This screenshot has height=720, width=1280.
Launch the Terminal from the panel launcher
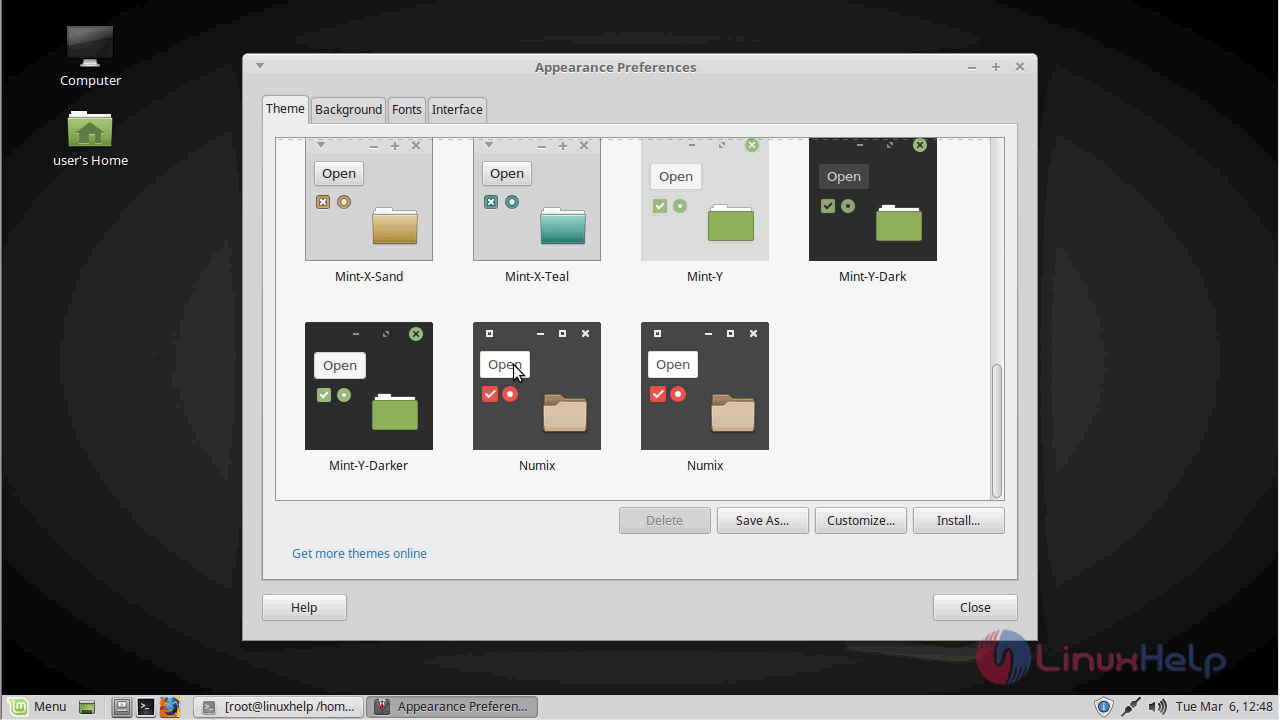click(146, 707)
